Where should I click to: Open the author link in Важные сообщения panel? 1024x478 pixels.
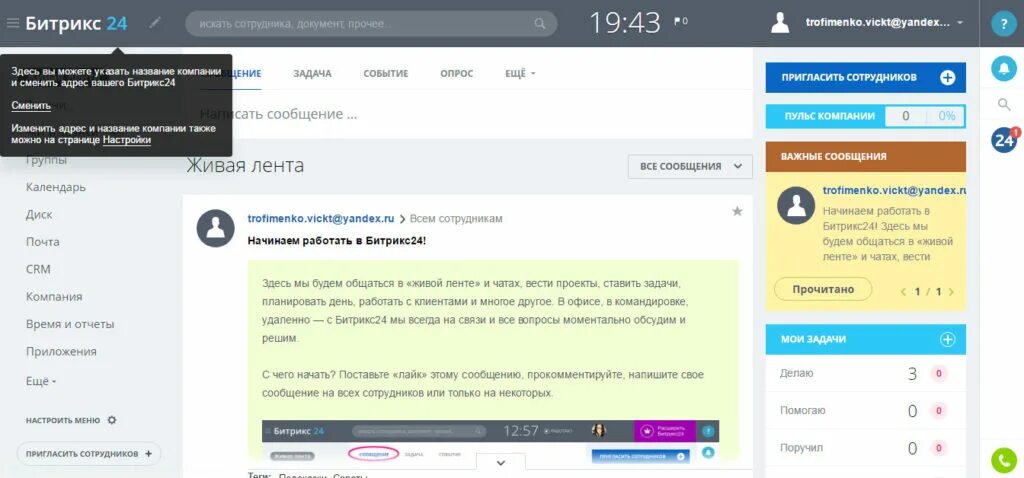pyautogui.click(x=894, y=191)
